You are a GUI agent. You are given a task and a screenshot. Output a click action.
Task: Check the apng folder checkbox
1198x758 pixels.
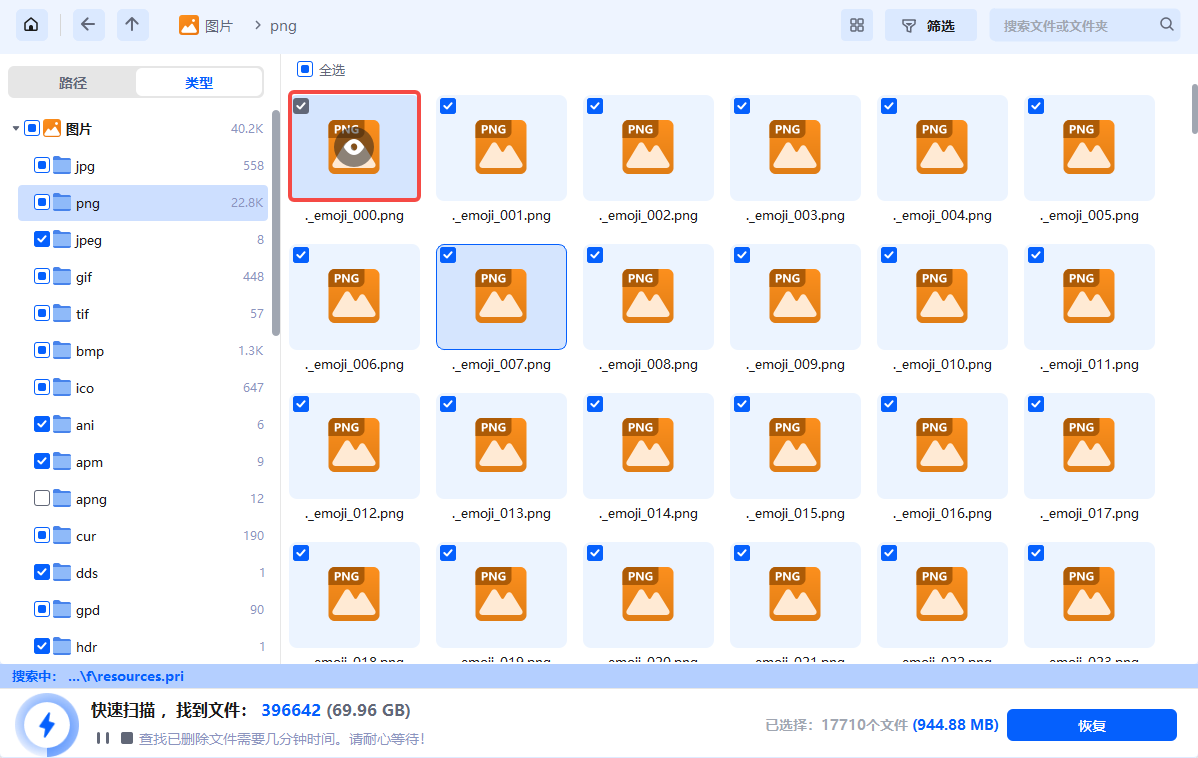42,498
